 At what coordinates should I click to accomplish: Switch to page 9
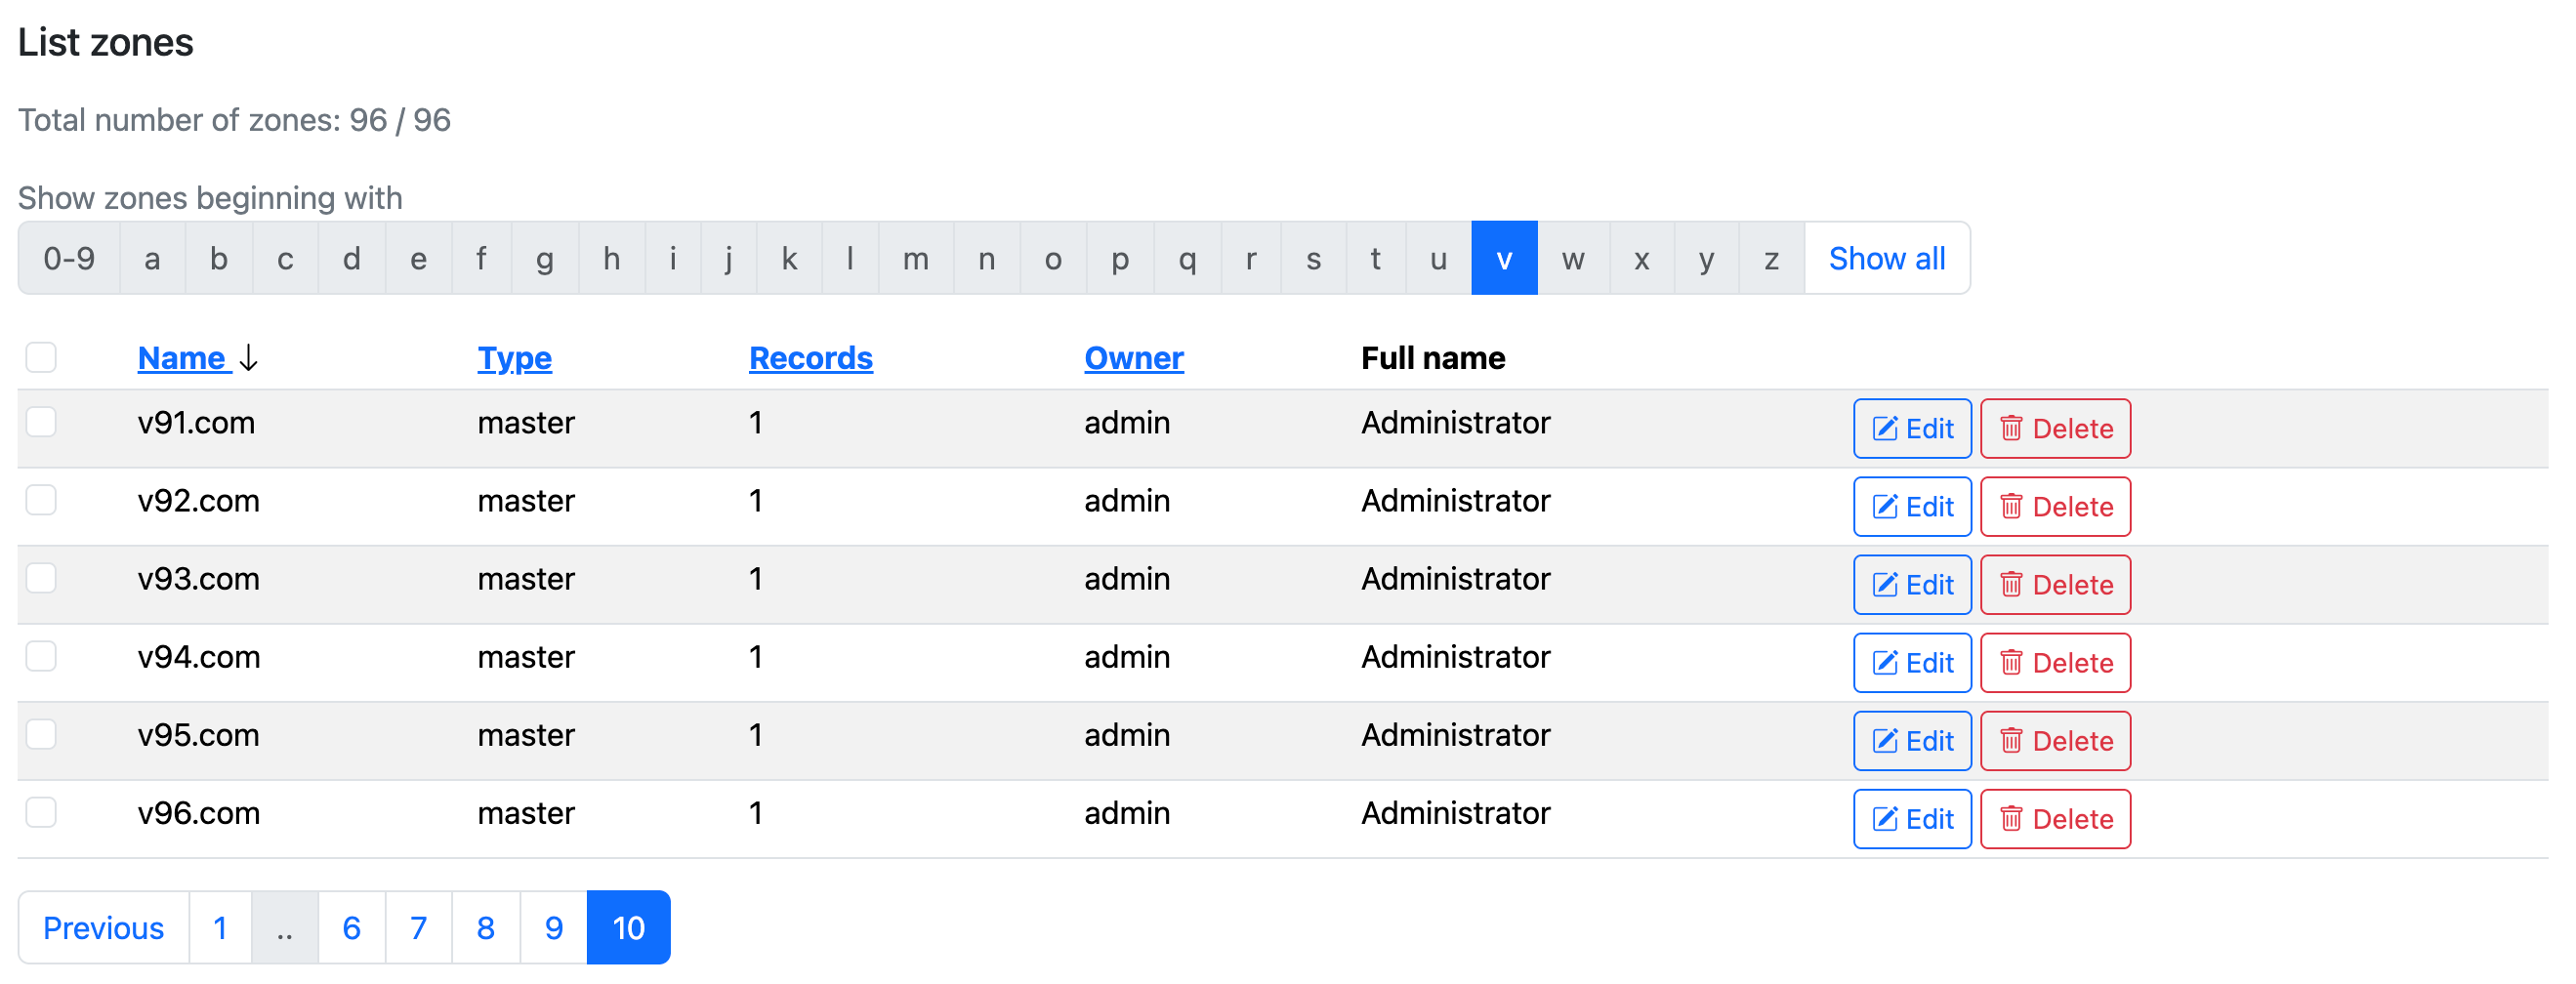[553, 927]
